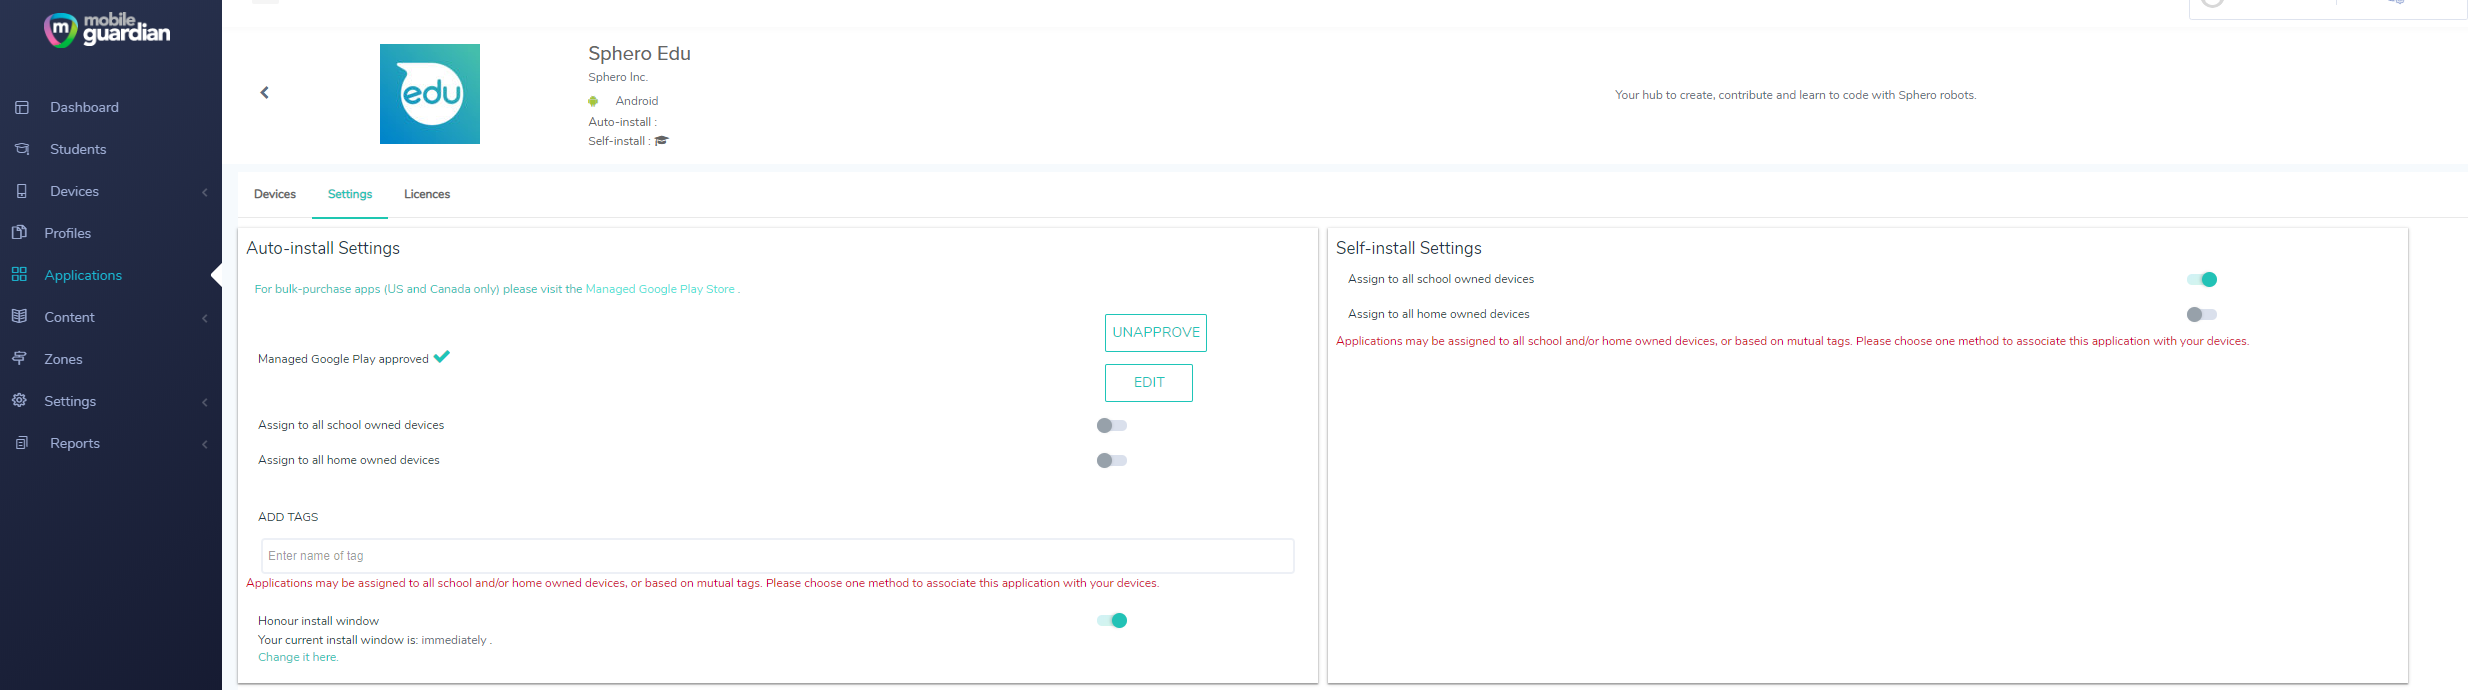The image size is (2468, 690).
Task: Click the Settings gear icon in sidebar
Action: point(19,400)
